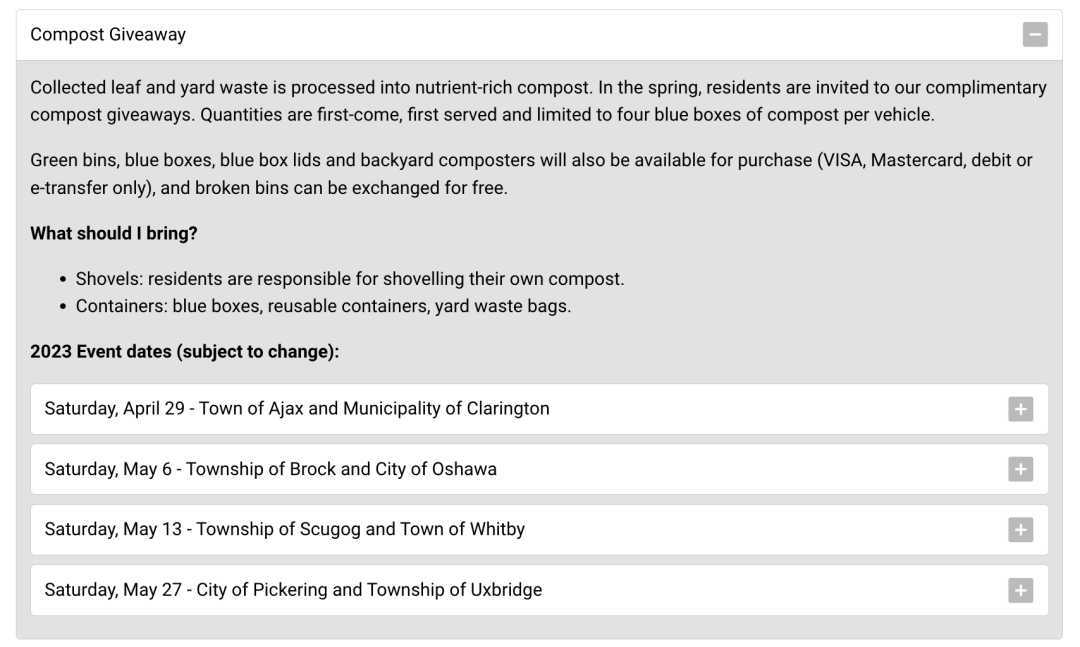Screen dimensions: 1080x647
Task: Select the Shovels bullet point text
Action: pyautogui.click(x=350, y=279)
